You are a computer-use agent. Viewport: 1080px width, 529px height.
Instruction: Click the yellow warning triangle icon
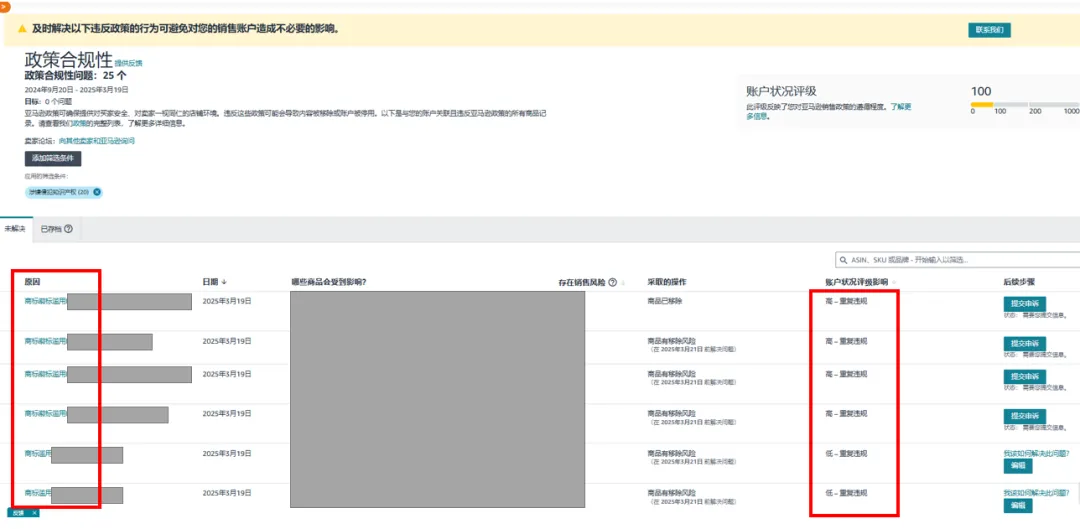coord(22,29)
